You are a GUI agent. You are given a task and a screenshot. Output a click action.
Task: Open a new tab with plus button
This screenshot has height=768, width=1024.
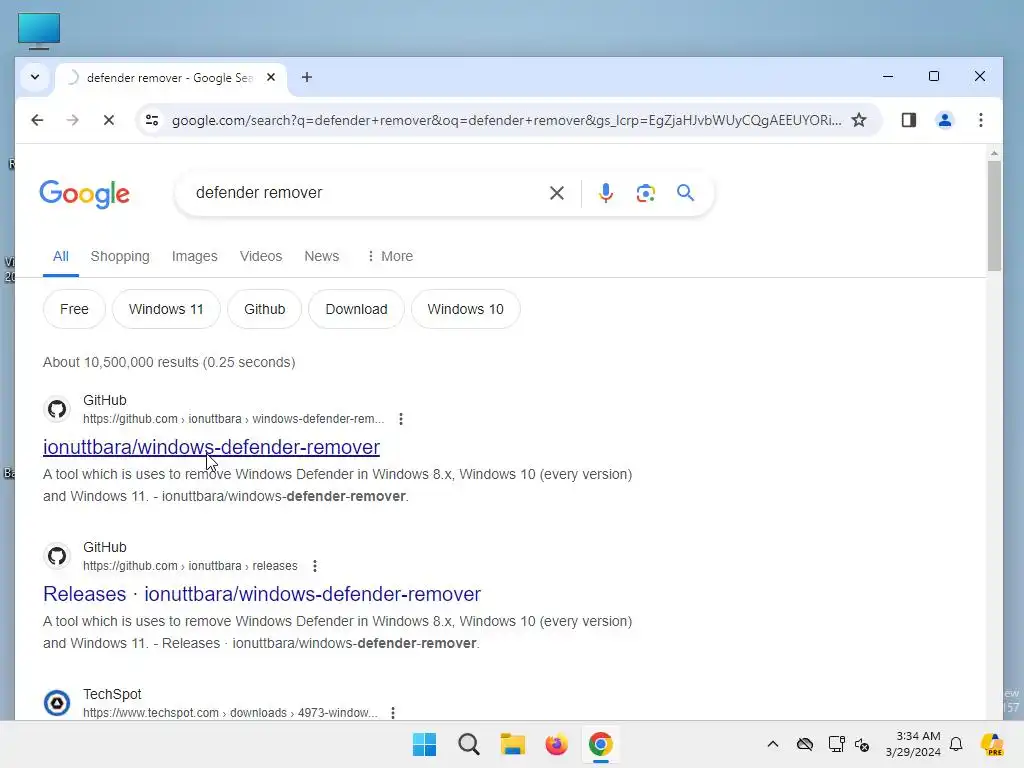[x=306, y=77]
